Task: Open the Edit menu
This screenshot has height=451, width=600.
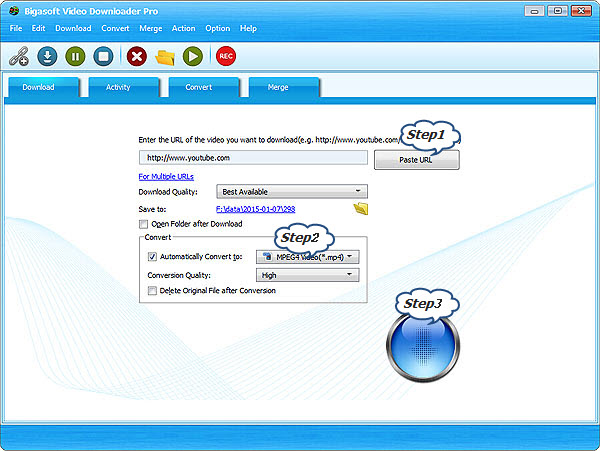Action: tap(38, 28)
